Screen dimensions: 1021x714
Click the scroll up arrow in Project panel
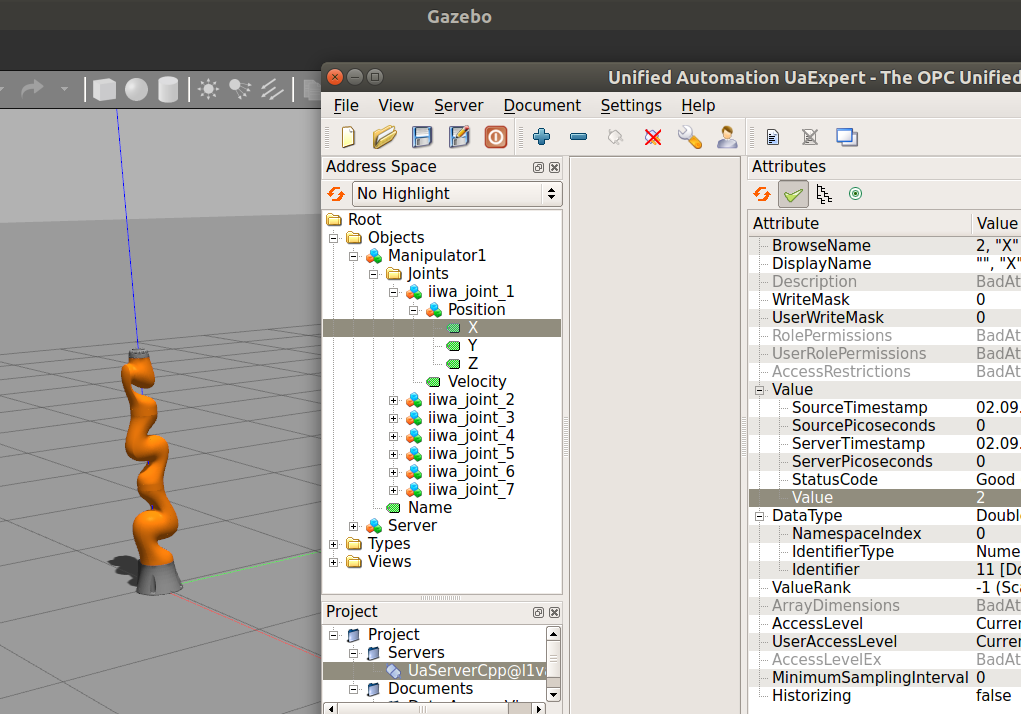pyautogui.click(x=553, y=634)
